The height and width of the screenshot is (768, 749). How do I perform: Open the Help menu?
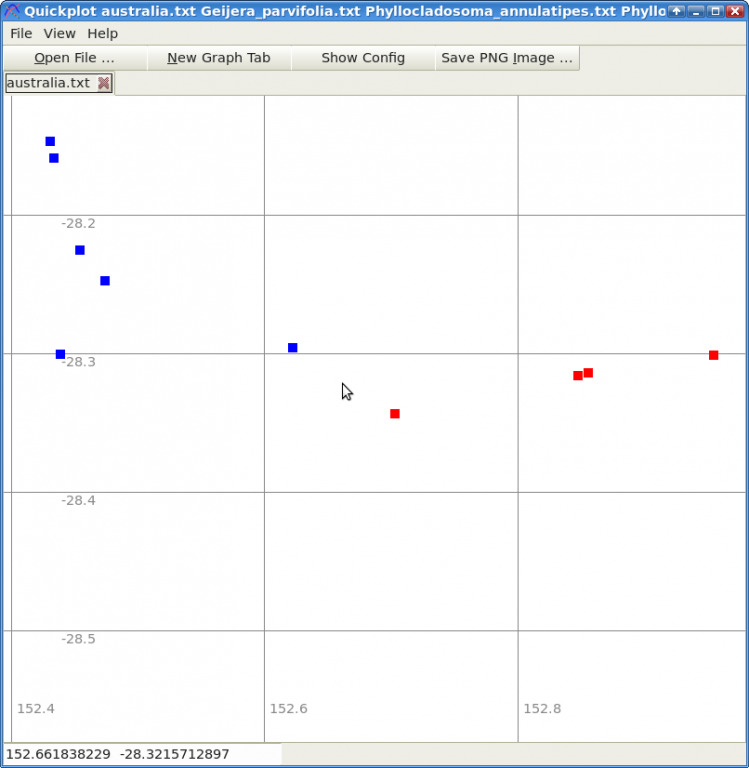(102, 33)
